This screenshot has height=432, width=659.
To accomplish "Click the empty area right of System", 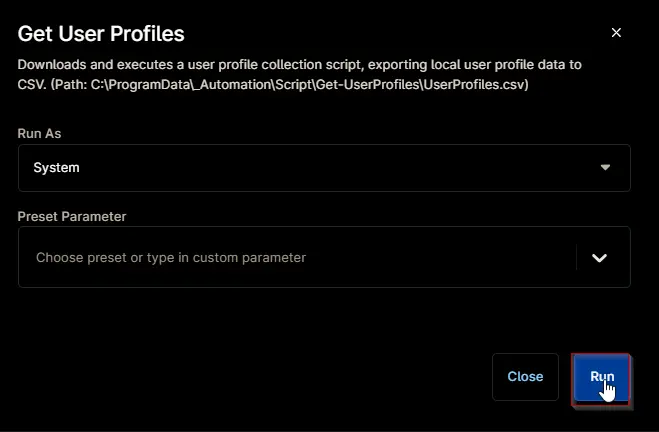I will (336, 168).
